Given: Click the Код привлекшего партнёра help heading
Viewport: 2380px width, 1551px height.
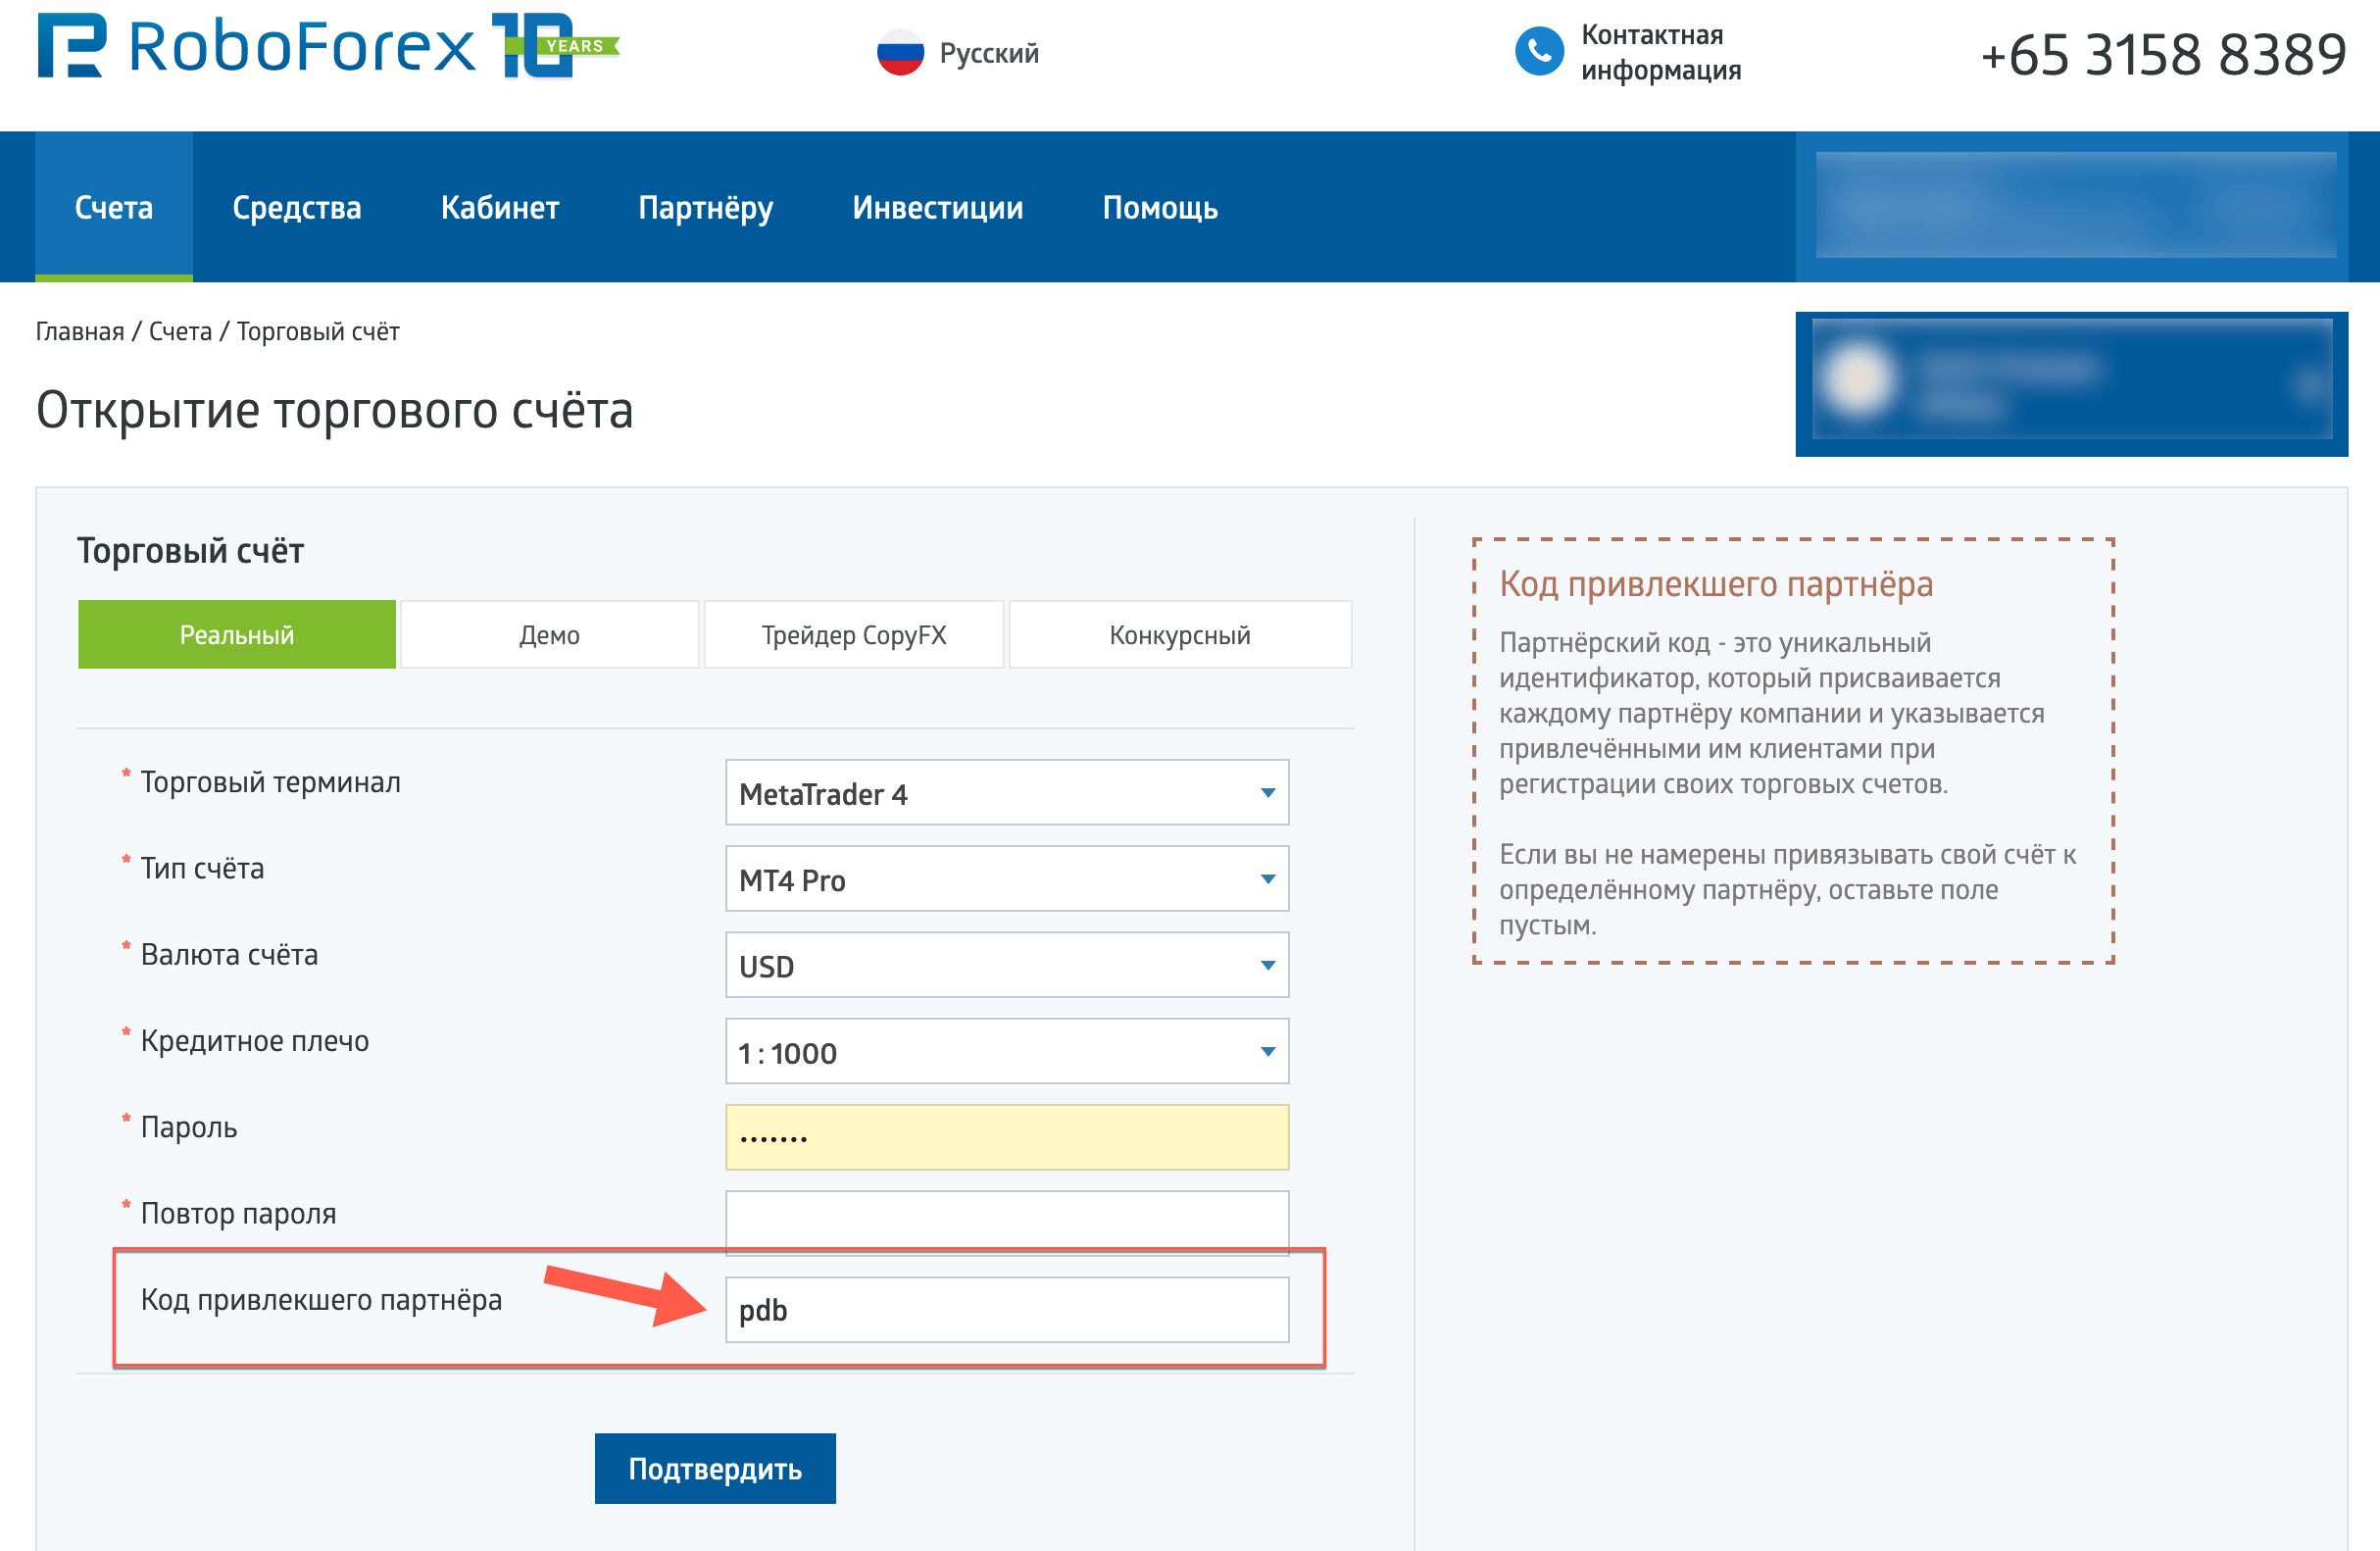Looking at the screenshot, I should point(1716,584).
